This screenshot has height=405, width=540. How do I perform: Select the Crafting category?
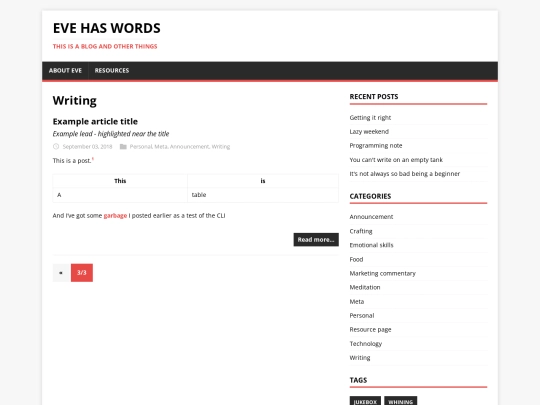(361, 231)
